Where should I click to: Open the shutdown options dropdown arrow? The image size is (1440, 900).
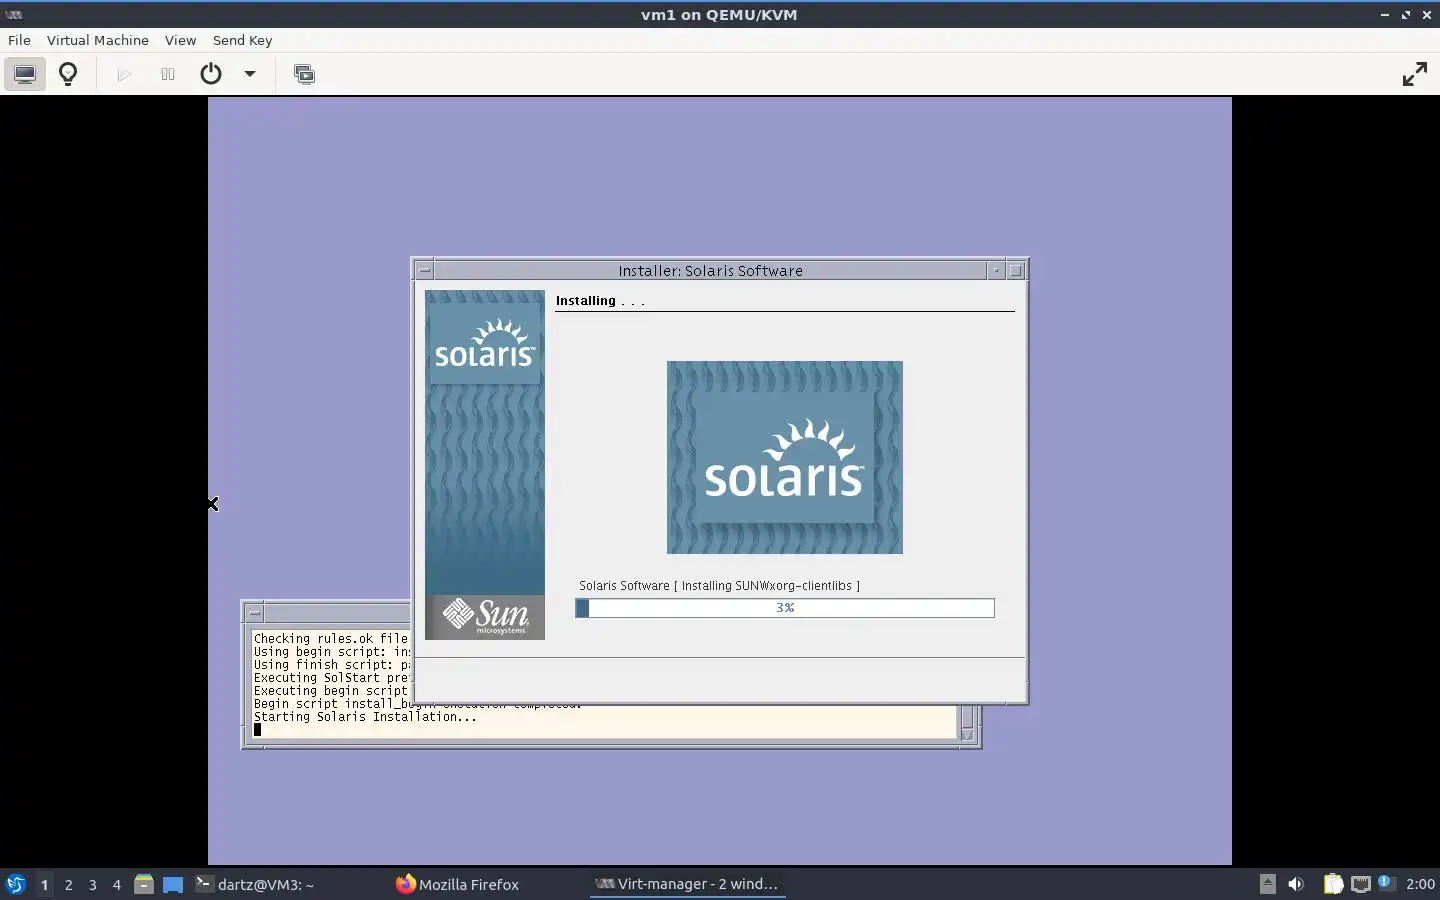250,74
